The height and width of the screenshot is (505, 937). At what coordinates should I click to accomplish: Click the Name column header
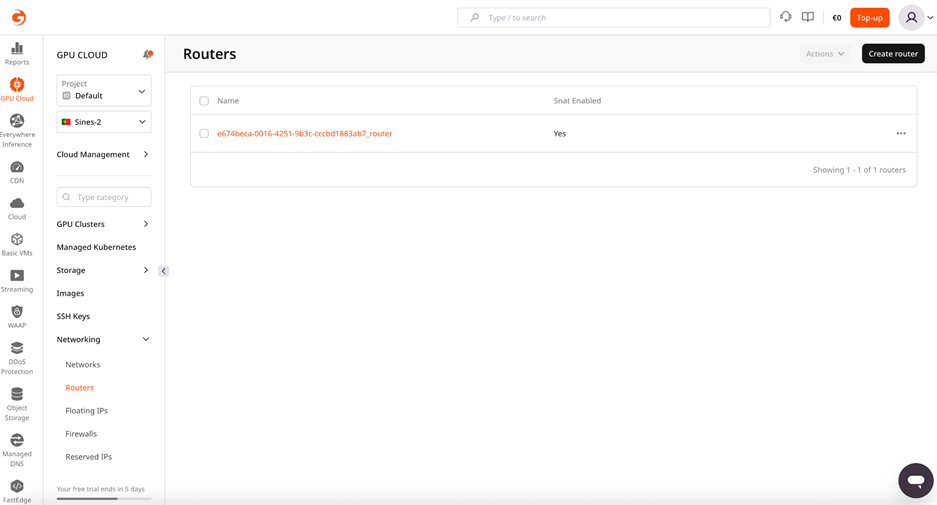point(228,101)
